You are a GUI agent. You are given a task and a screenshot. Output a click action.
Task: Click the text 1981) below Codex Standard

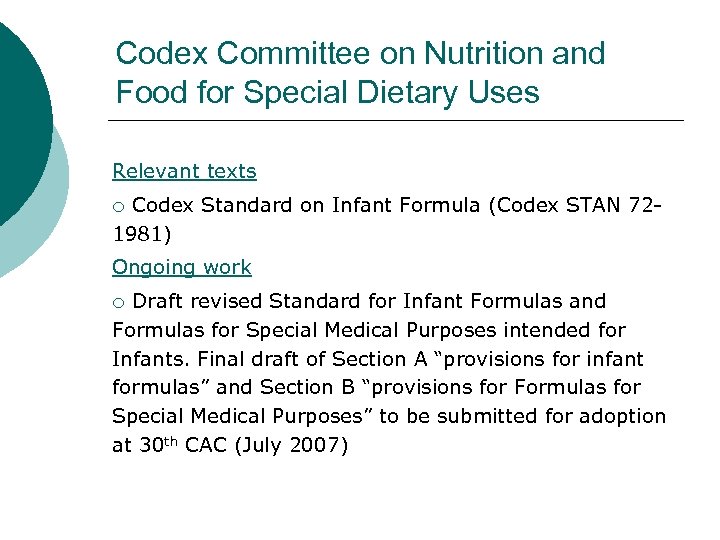(x=142, y=237)
